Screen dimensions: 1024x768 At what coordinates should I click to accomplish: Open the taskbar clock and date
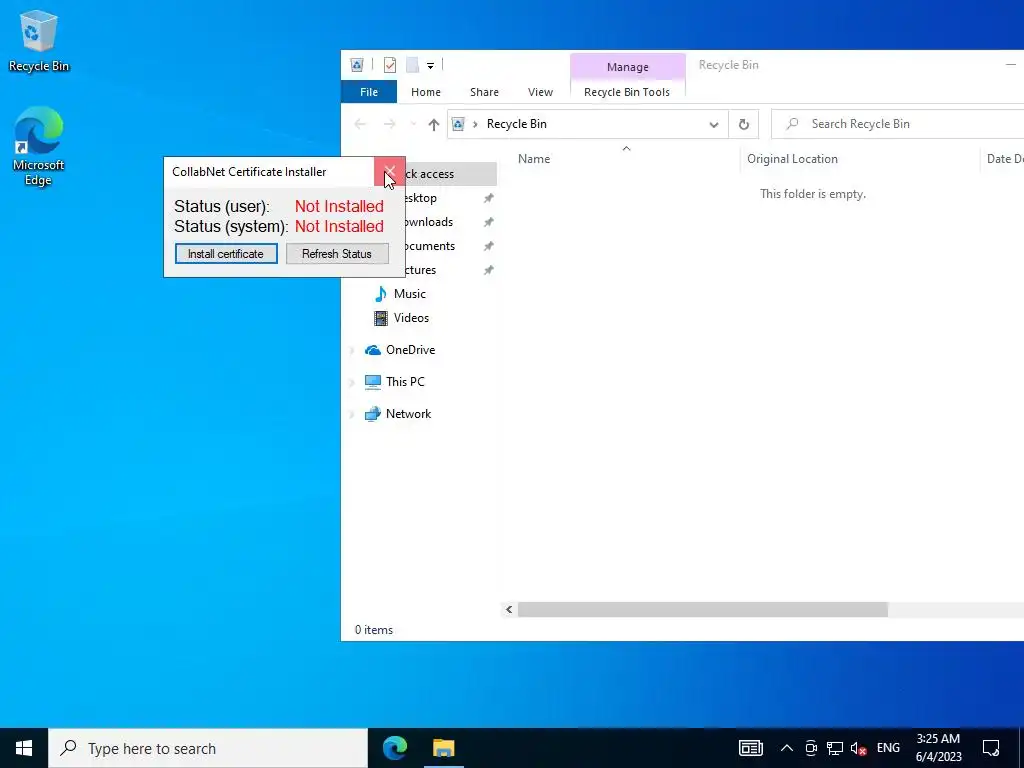click(938, 748)
